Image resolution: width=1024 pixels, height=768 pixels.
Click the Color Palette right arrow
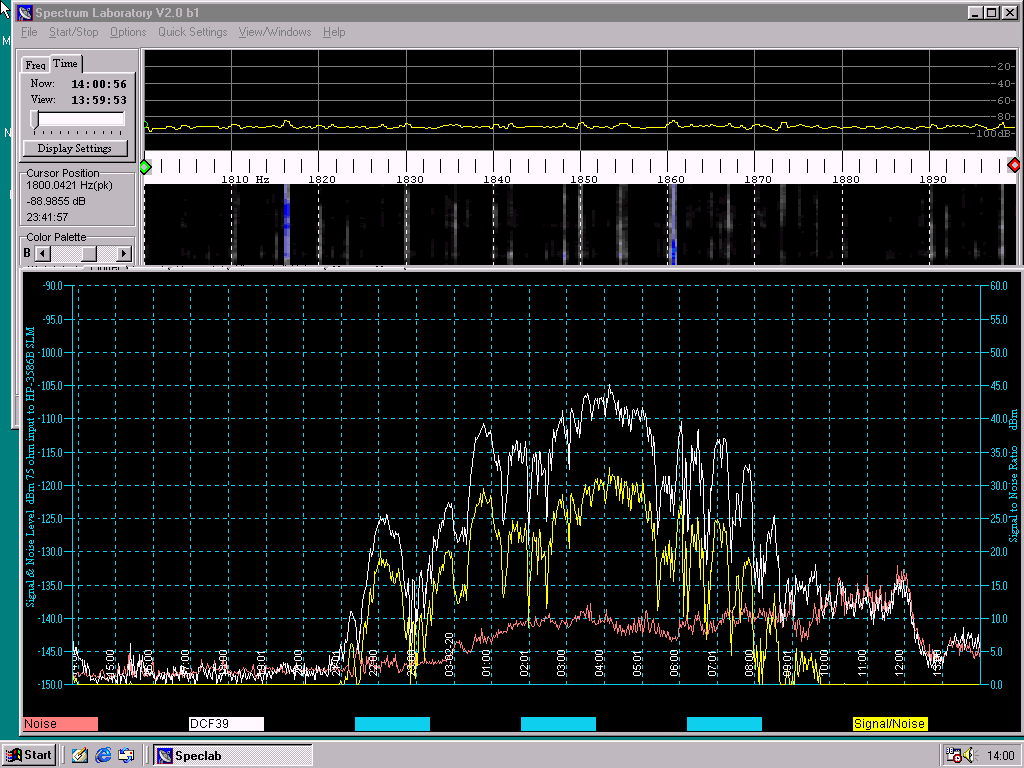tap(123, 253)
